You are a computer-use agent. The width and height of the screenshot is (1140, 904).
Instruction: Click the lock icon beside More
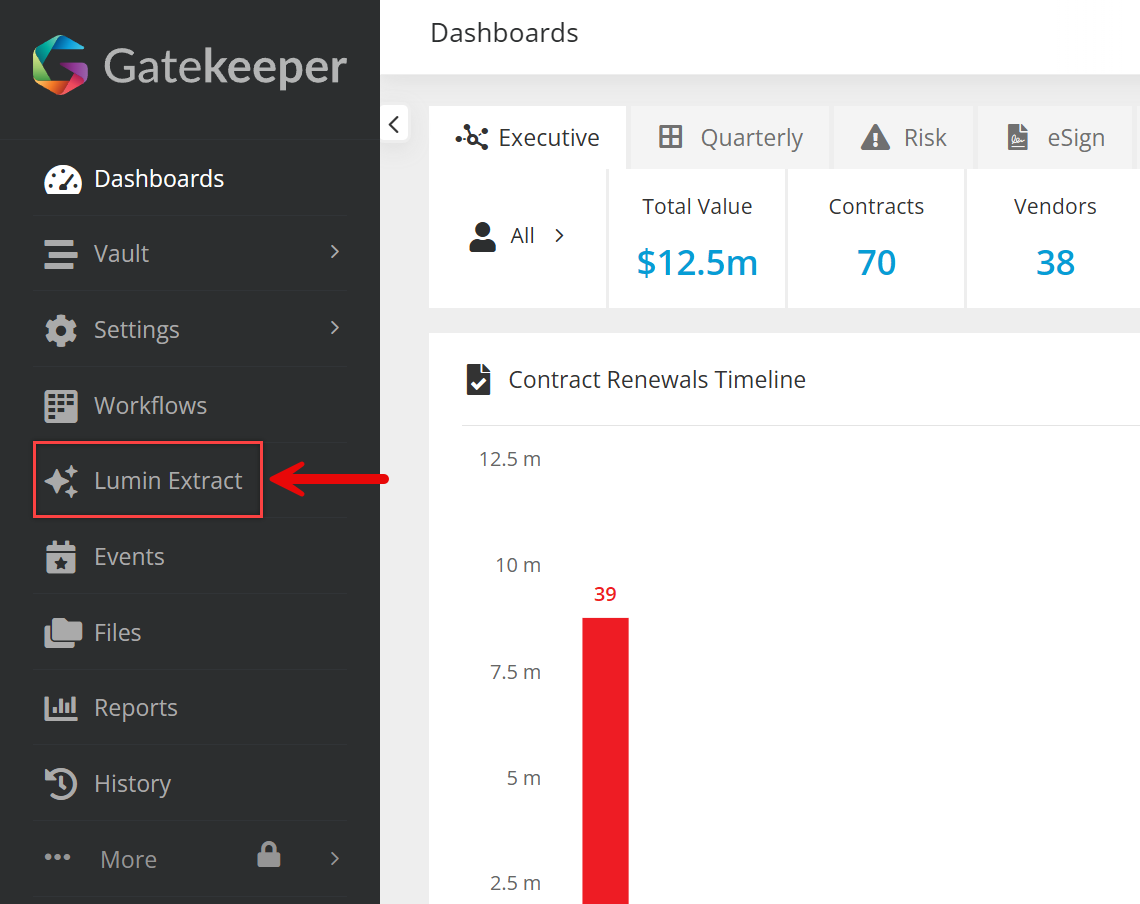coord(268,855)
